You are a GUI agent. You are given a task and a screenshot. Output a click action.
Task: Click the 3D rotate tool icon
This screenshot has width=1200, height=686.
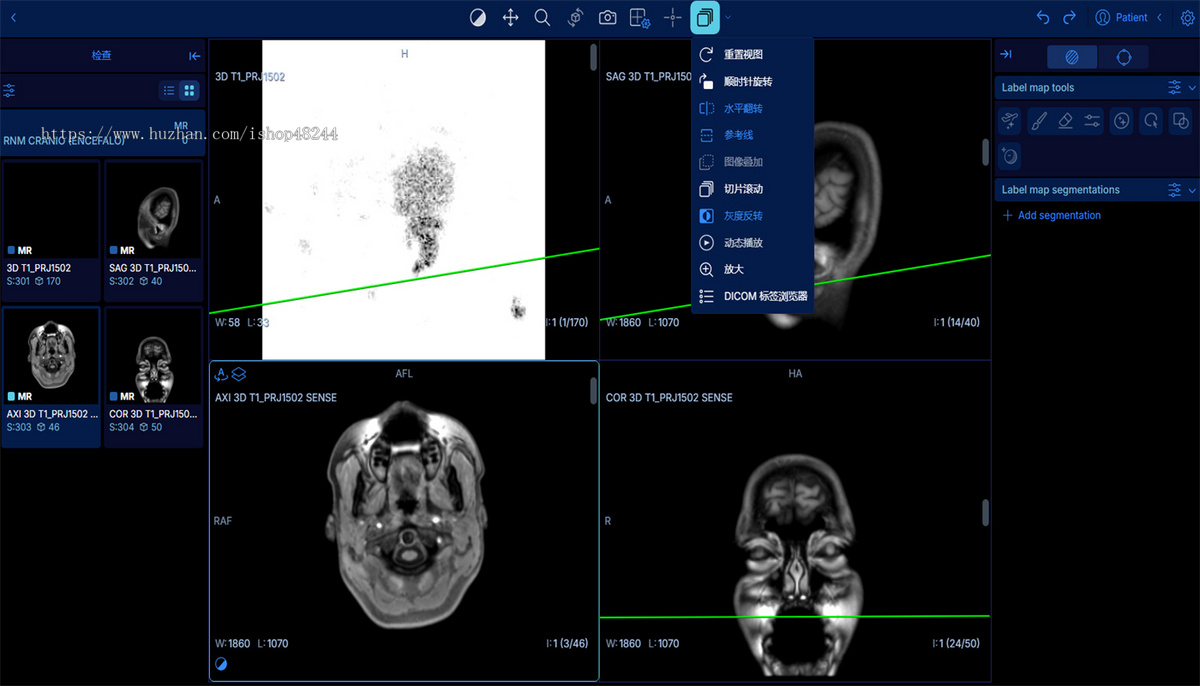(575, 18)
